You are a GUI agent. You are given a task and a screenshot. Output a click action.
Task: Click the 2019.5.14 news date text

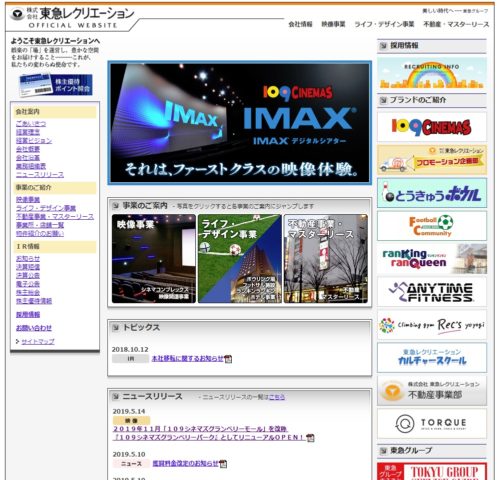tap(129, 411)
